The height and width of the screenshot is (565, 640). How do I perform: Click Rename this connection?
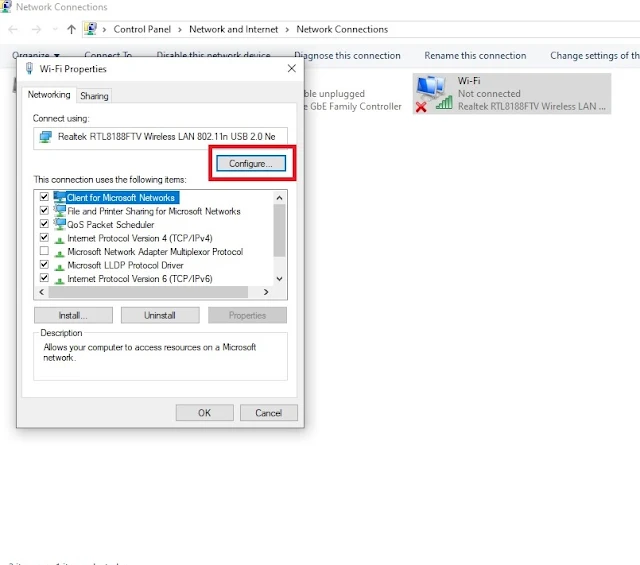click(x=475, y=56)
